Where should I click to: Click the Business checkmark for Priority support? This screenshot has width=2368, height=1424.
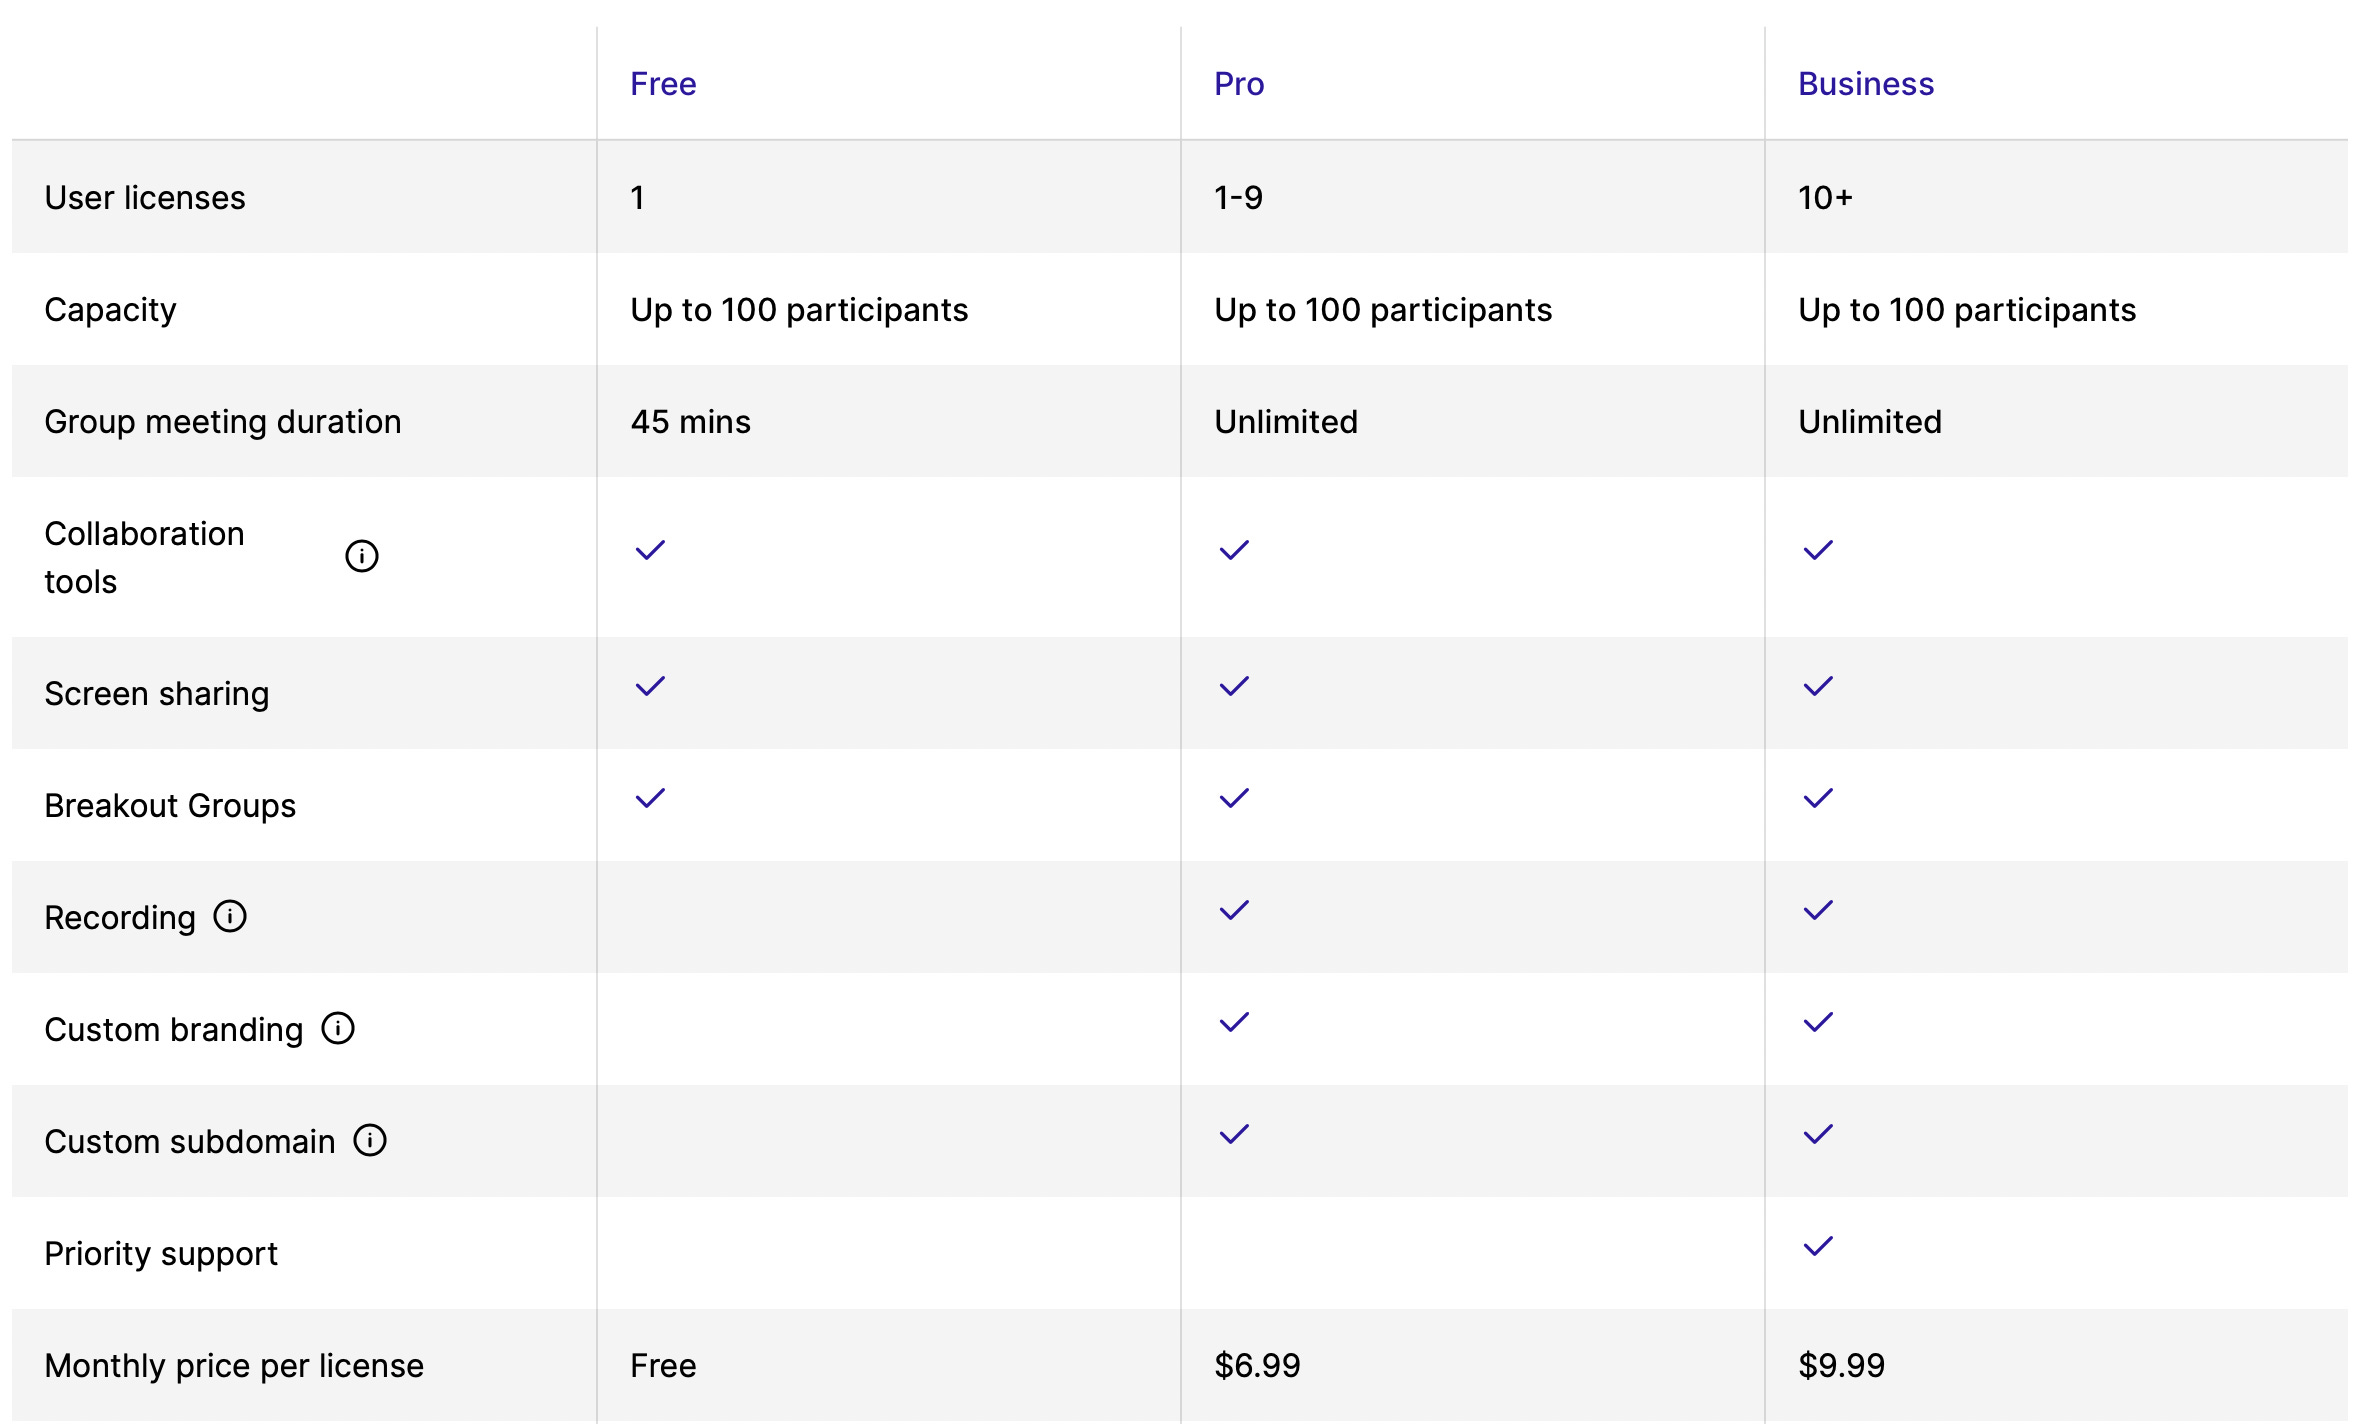coord(1818,1246)
